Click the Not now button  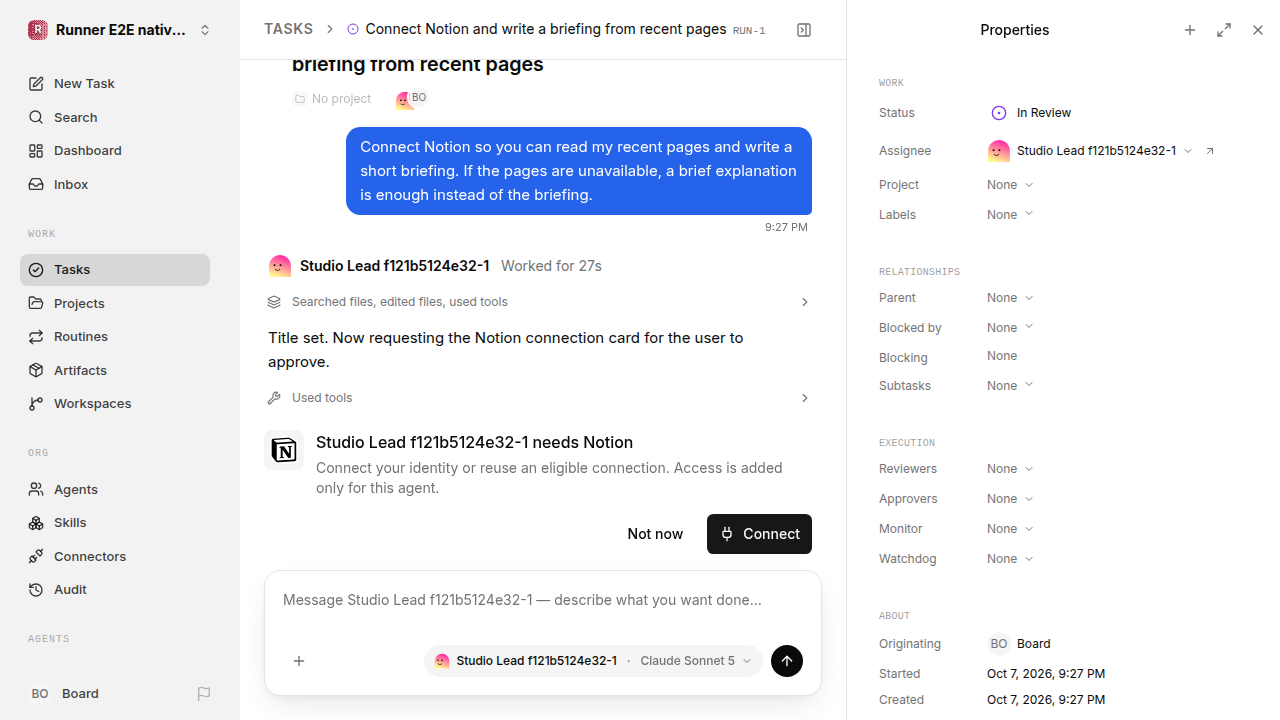tap(655, 534)
